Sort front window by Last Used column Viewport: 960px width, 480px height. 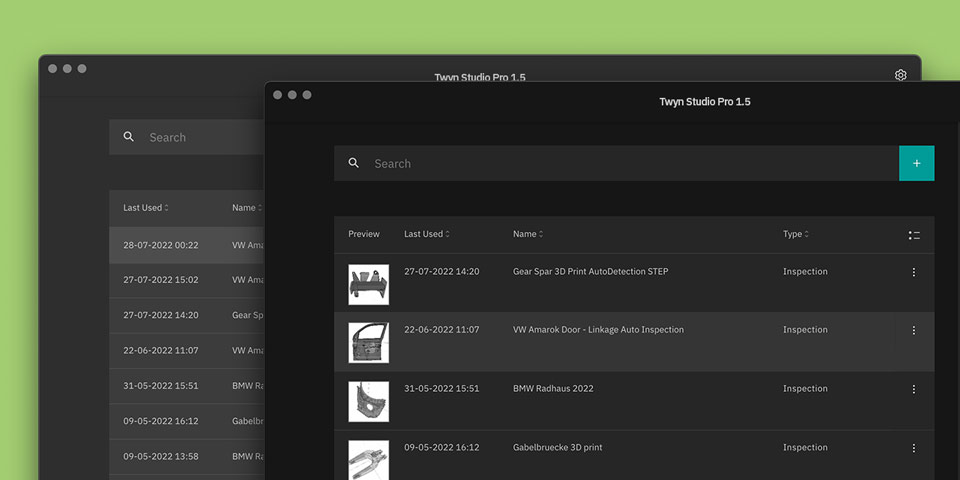[426, 234]
